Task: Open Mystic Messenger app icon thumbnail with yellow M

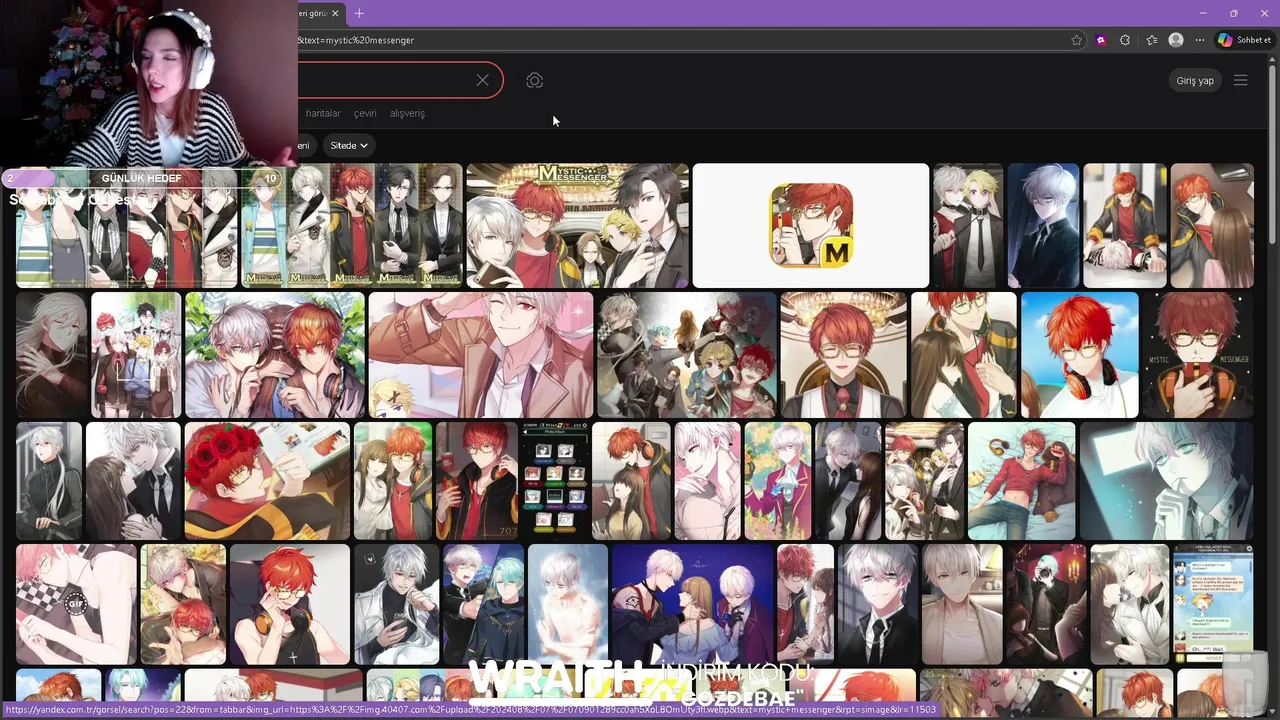Action: click(x=811, y=226)
